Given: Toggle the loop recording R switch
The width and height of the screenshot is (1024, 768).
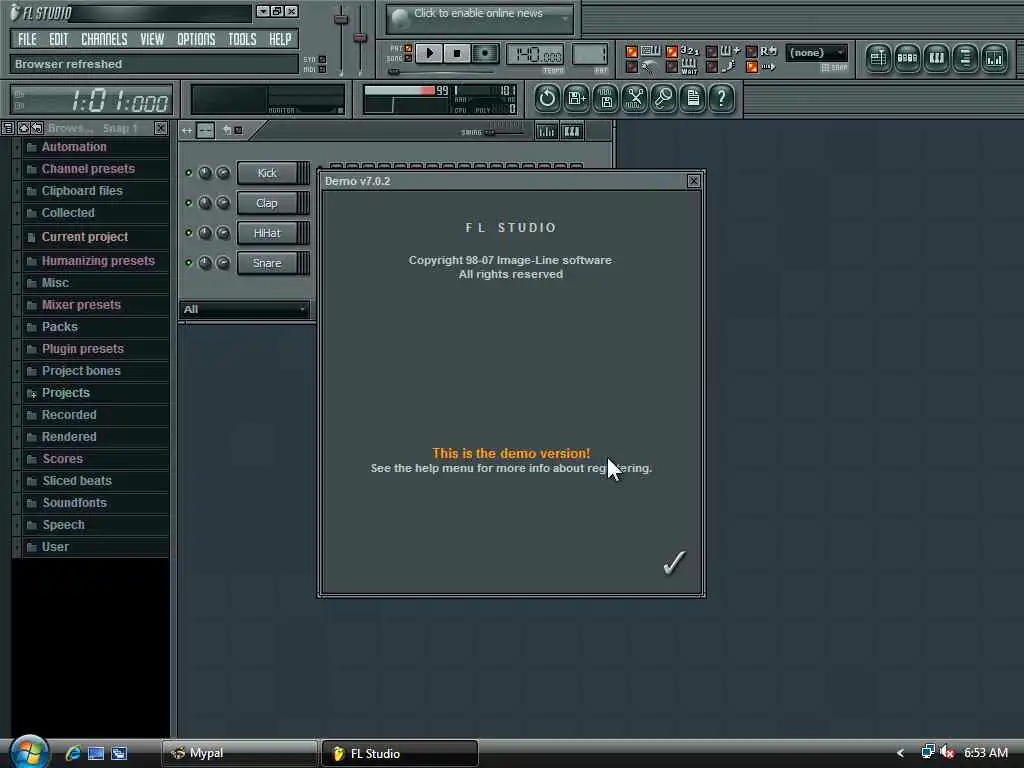Looking at the screenshot, I should click(752, 52).
